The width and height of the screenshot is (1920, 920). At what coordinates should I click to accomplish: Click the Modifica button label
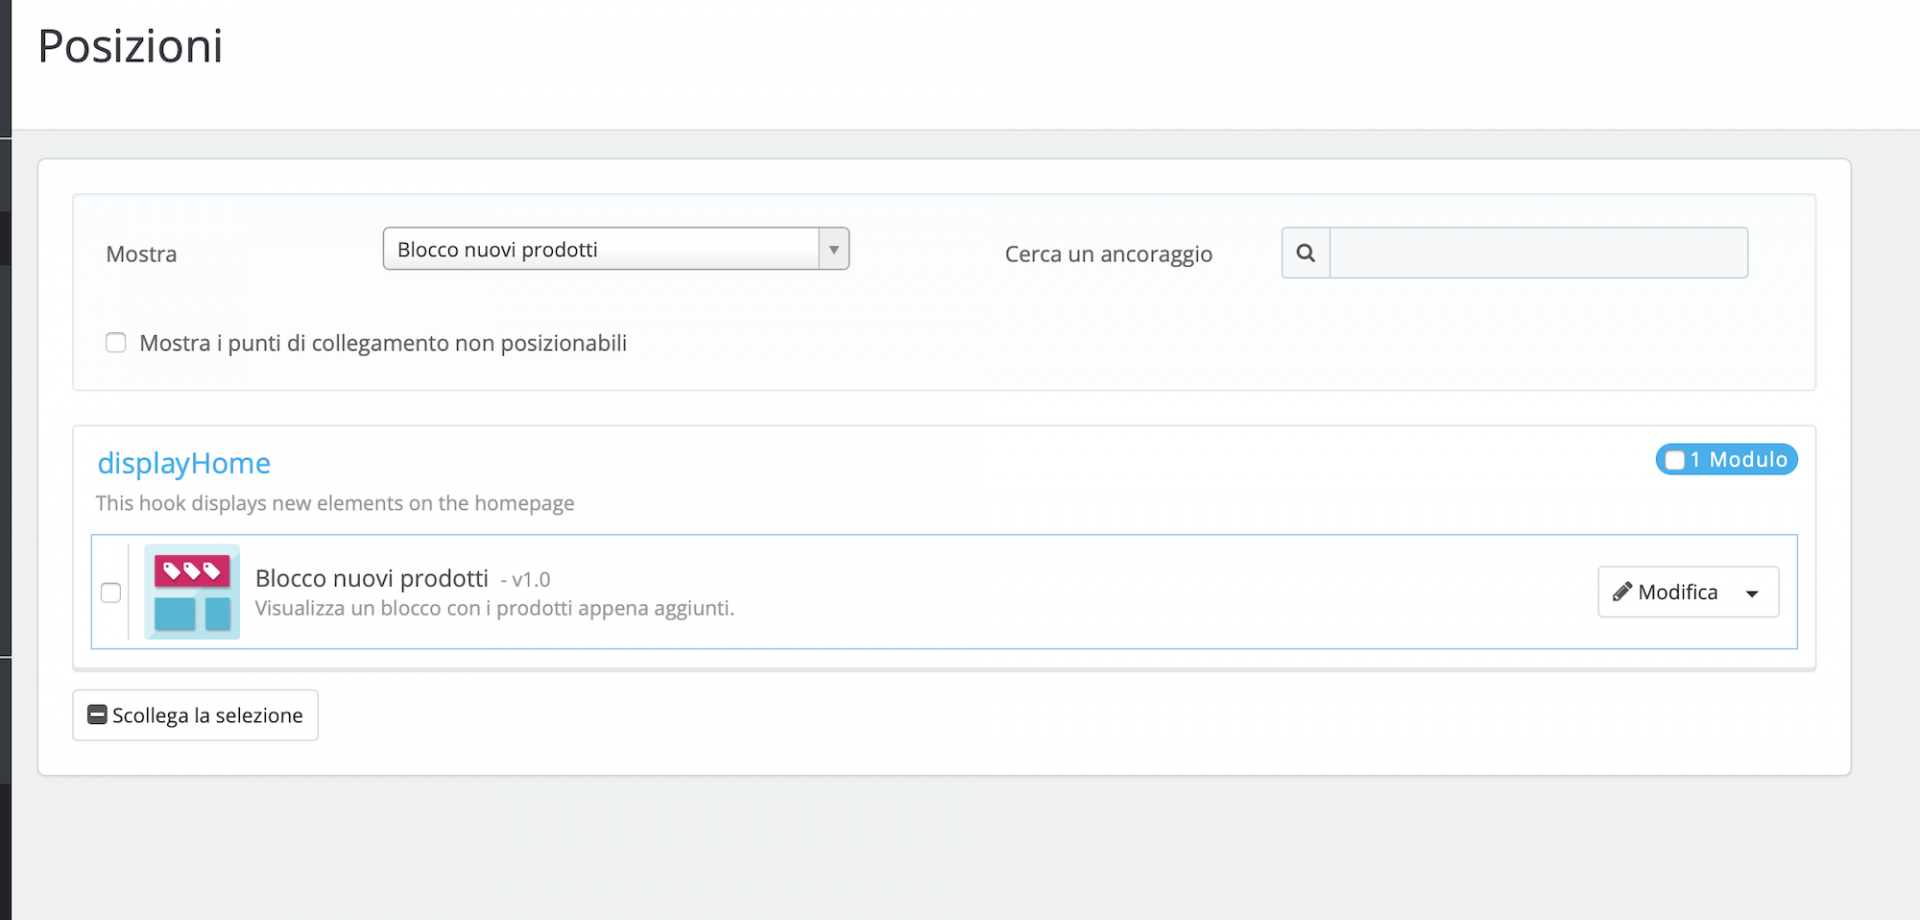1677,592
